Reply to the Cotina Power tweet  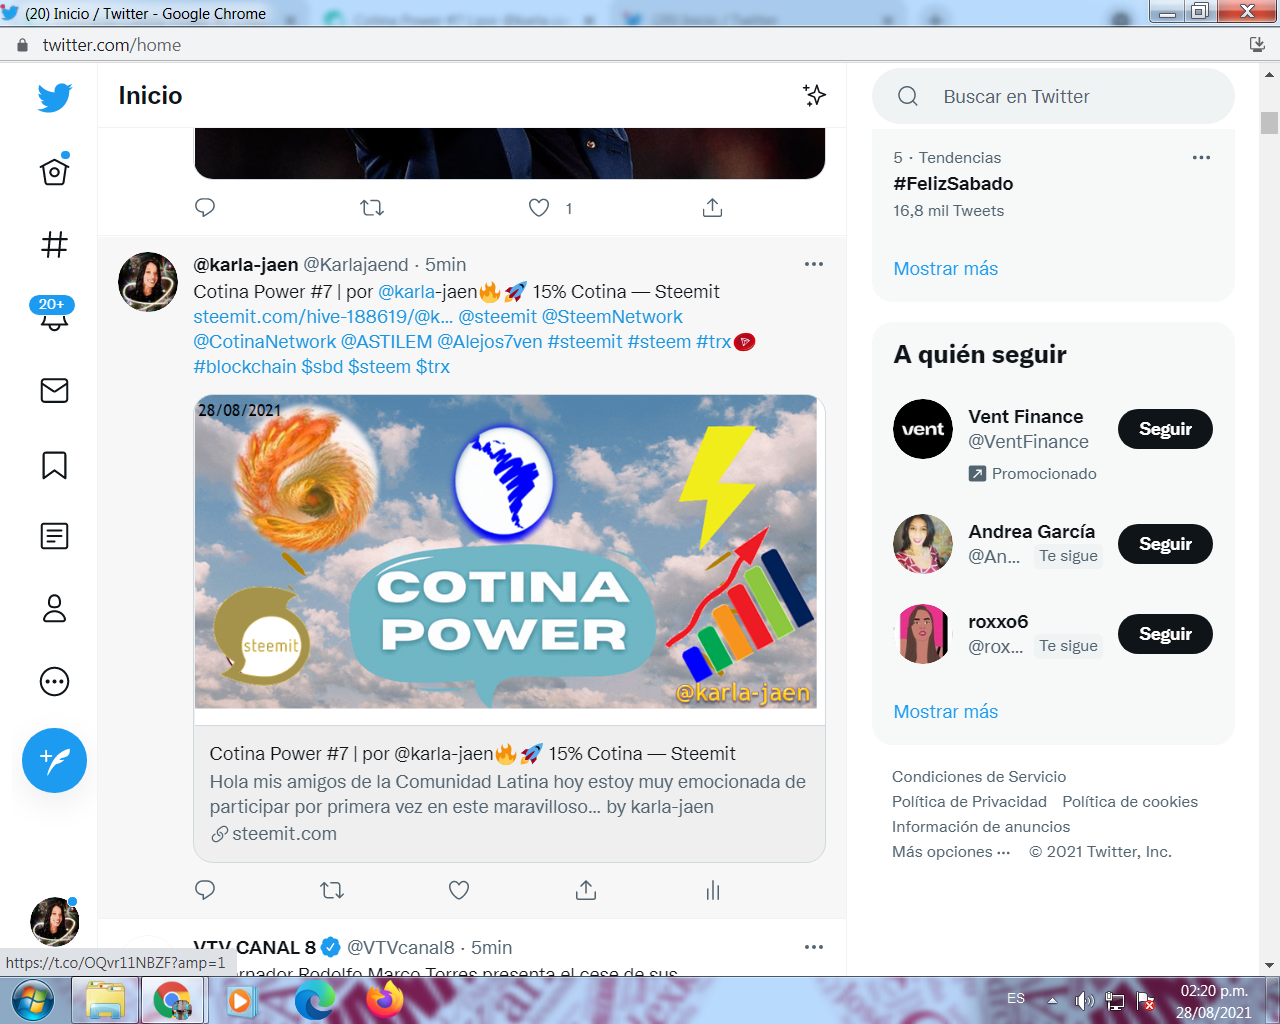[x=205, y=890]
